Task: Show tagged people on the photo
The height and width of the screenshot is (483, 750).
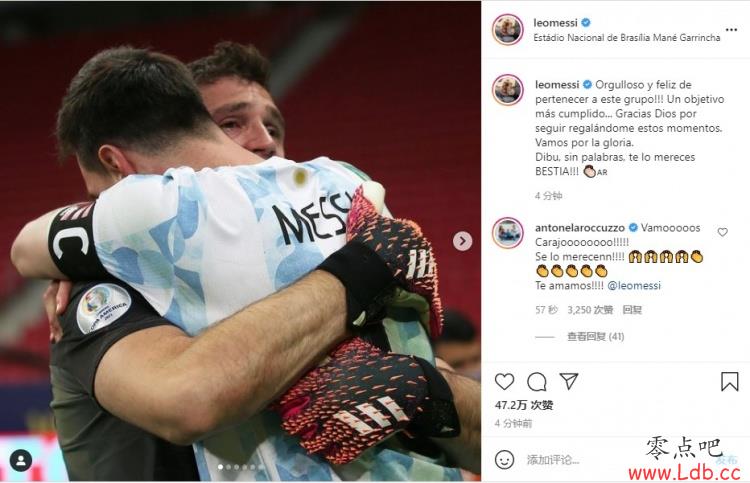Action: [x=21, y=461]
